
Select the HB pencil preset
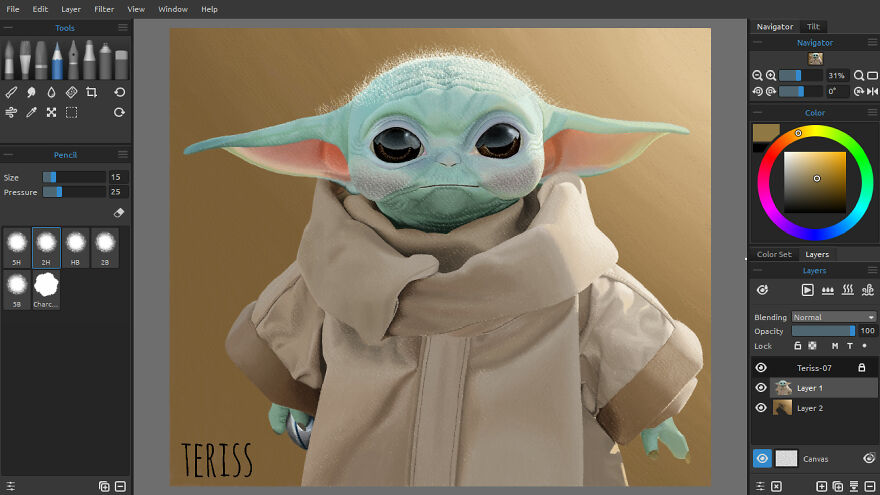75,246
